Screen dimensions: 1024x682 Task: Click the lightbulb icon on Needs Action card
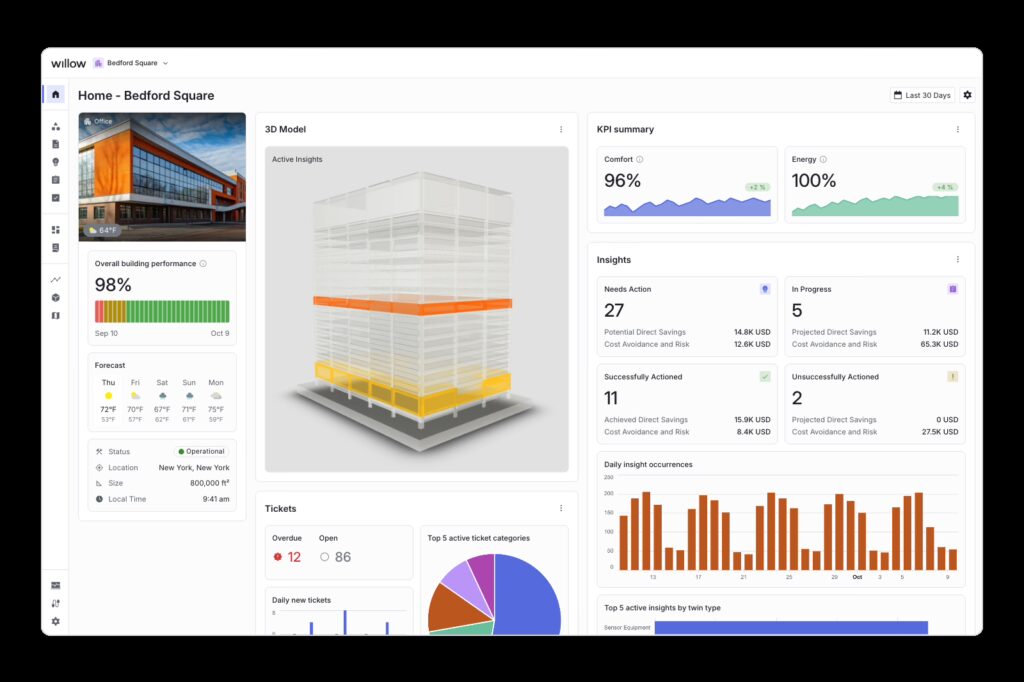pyautogui.click(x=765, y=289)
